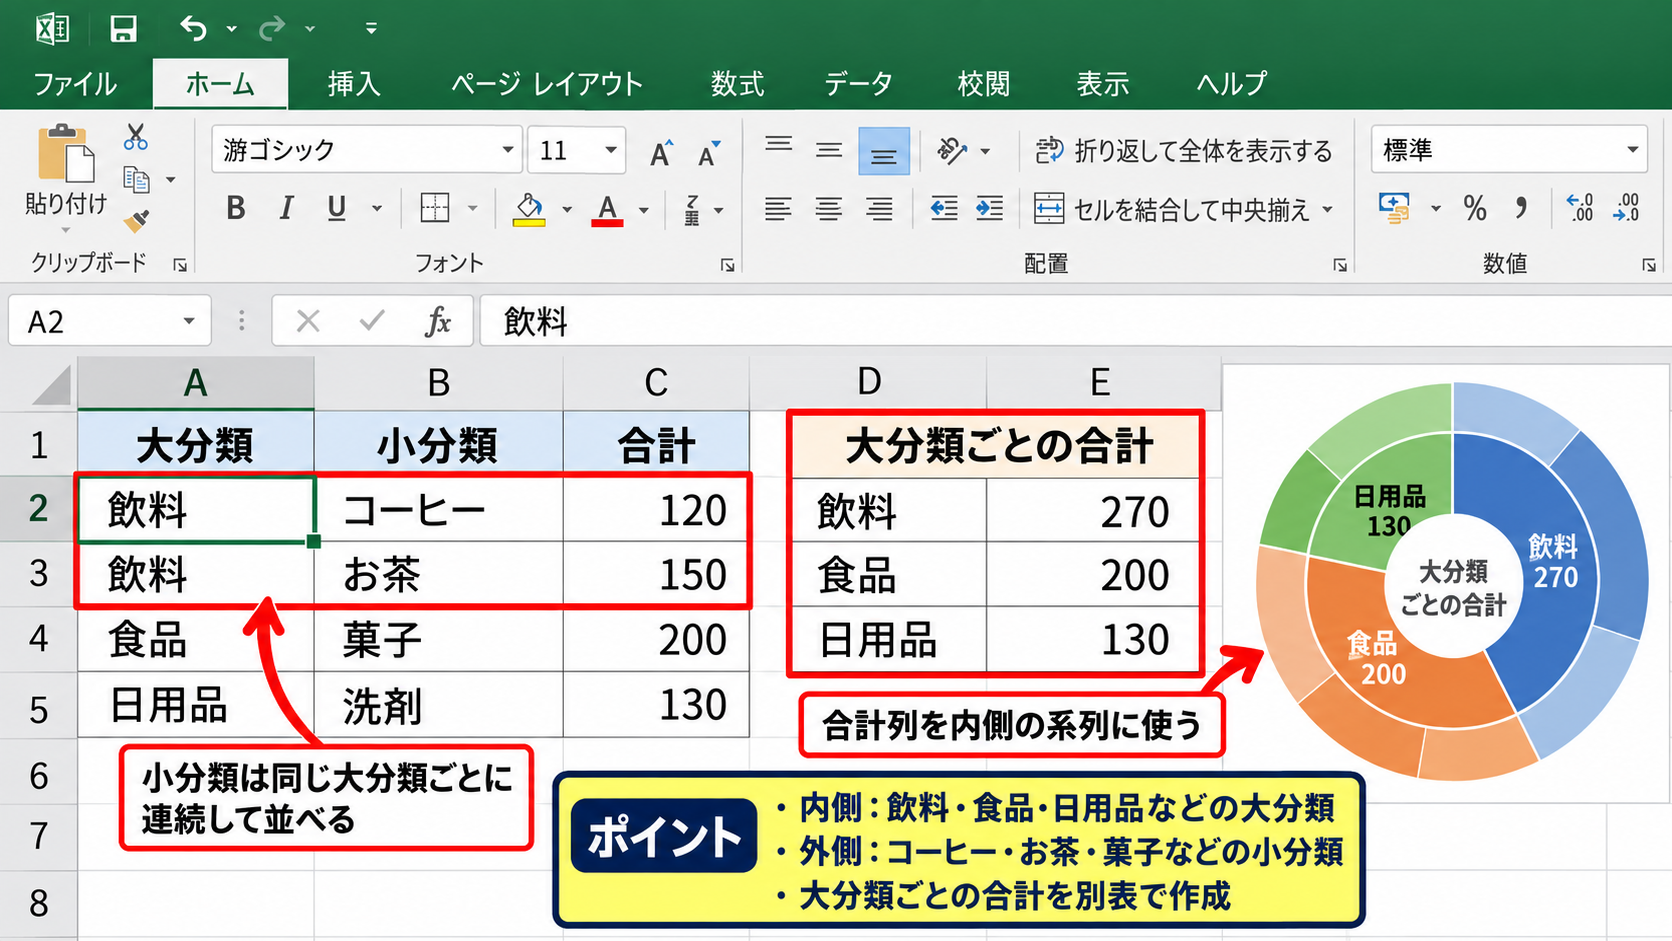Open the 標準 number format dropdown
The width and height of the screenshot is (1672, 941).
click(1632, 150)
